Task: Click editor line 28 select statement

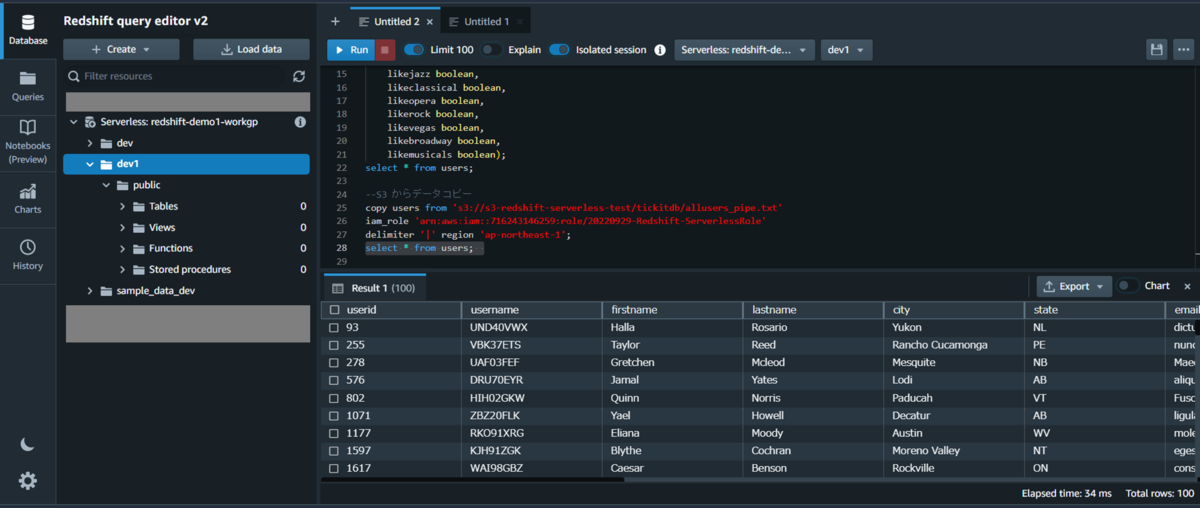Action: pyautogui.click(x=420, y=248)
